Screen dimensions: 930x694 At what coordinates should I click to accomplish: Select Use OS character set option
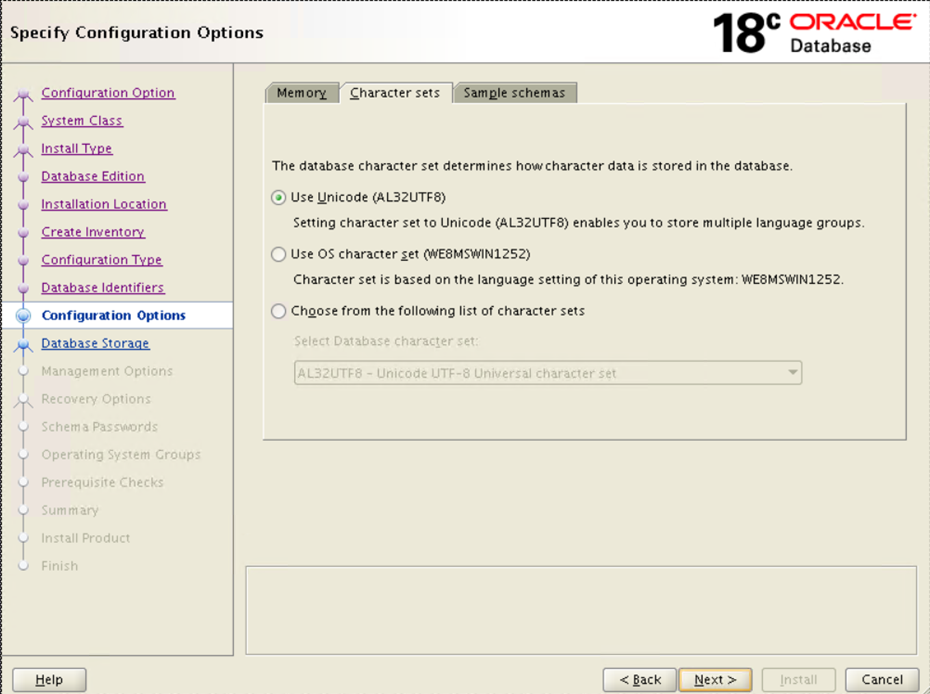pos(279,254)
